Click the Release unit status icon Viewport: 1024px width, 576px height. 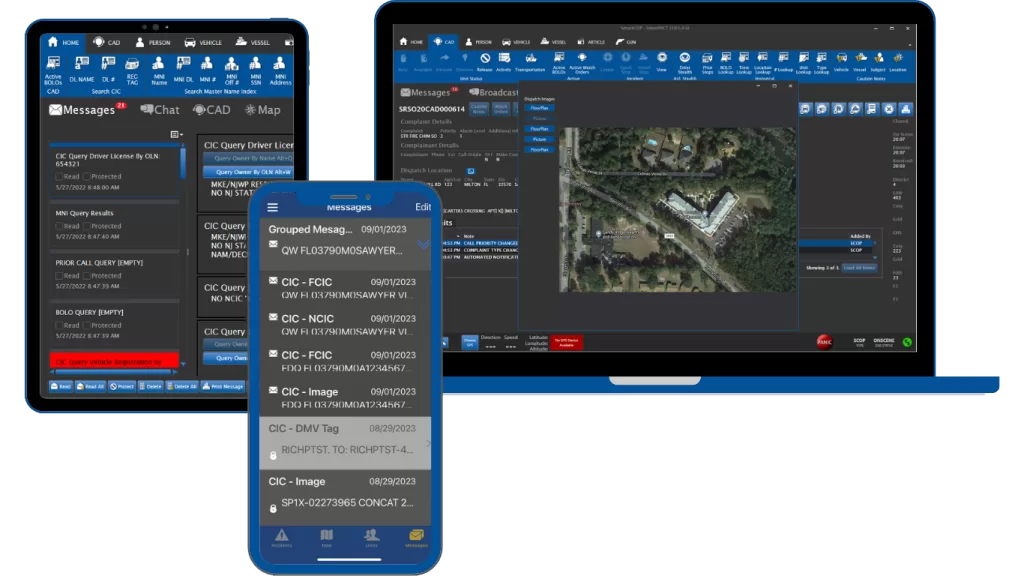(x=484, y=62)
